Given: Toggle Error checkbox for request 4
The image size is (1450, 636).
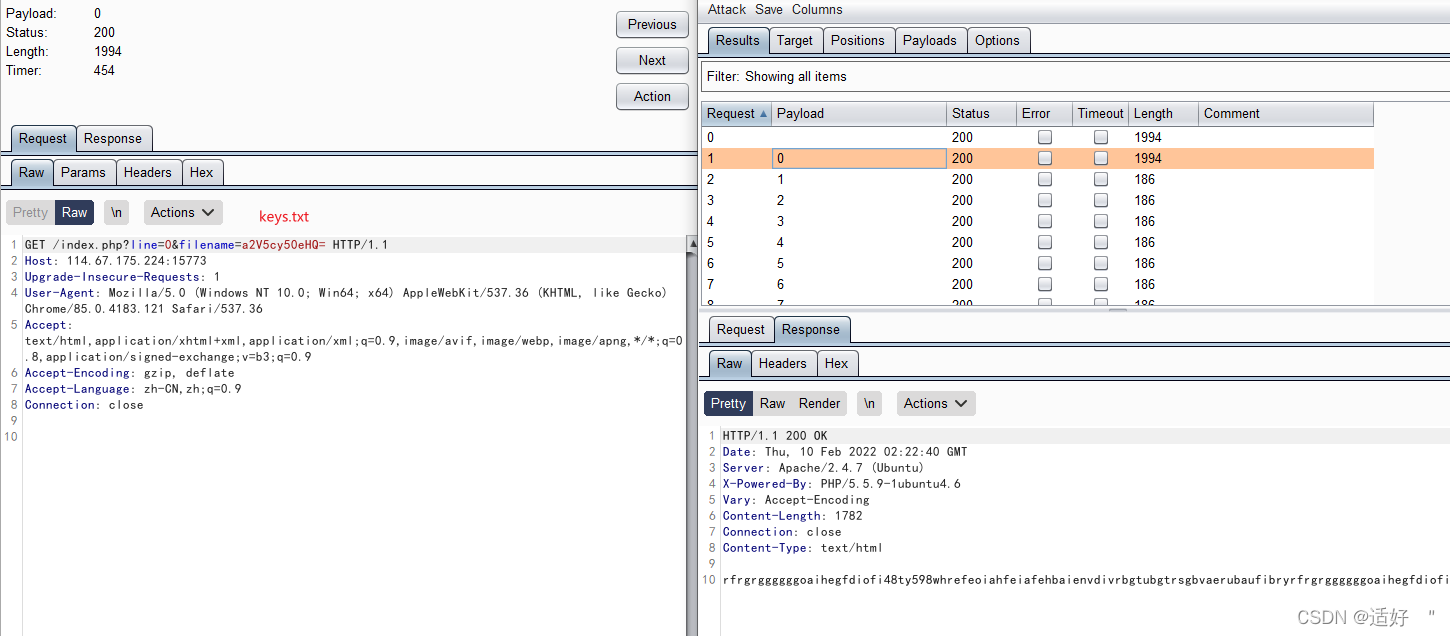Looking at the screenshot, I should click(1045, 221).
